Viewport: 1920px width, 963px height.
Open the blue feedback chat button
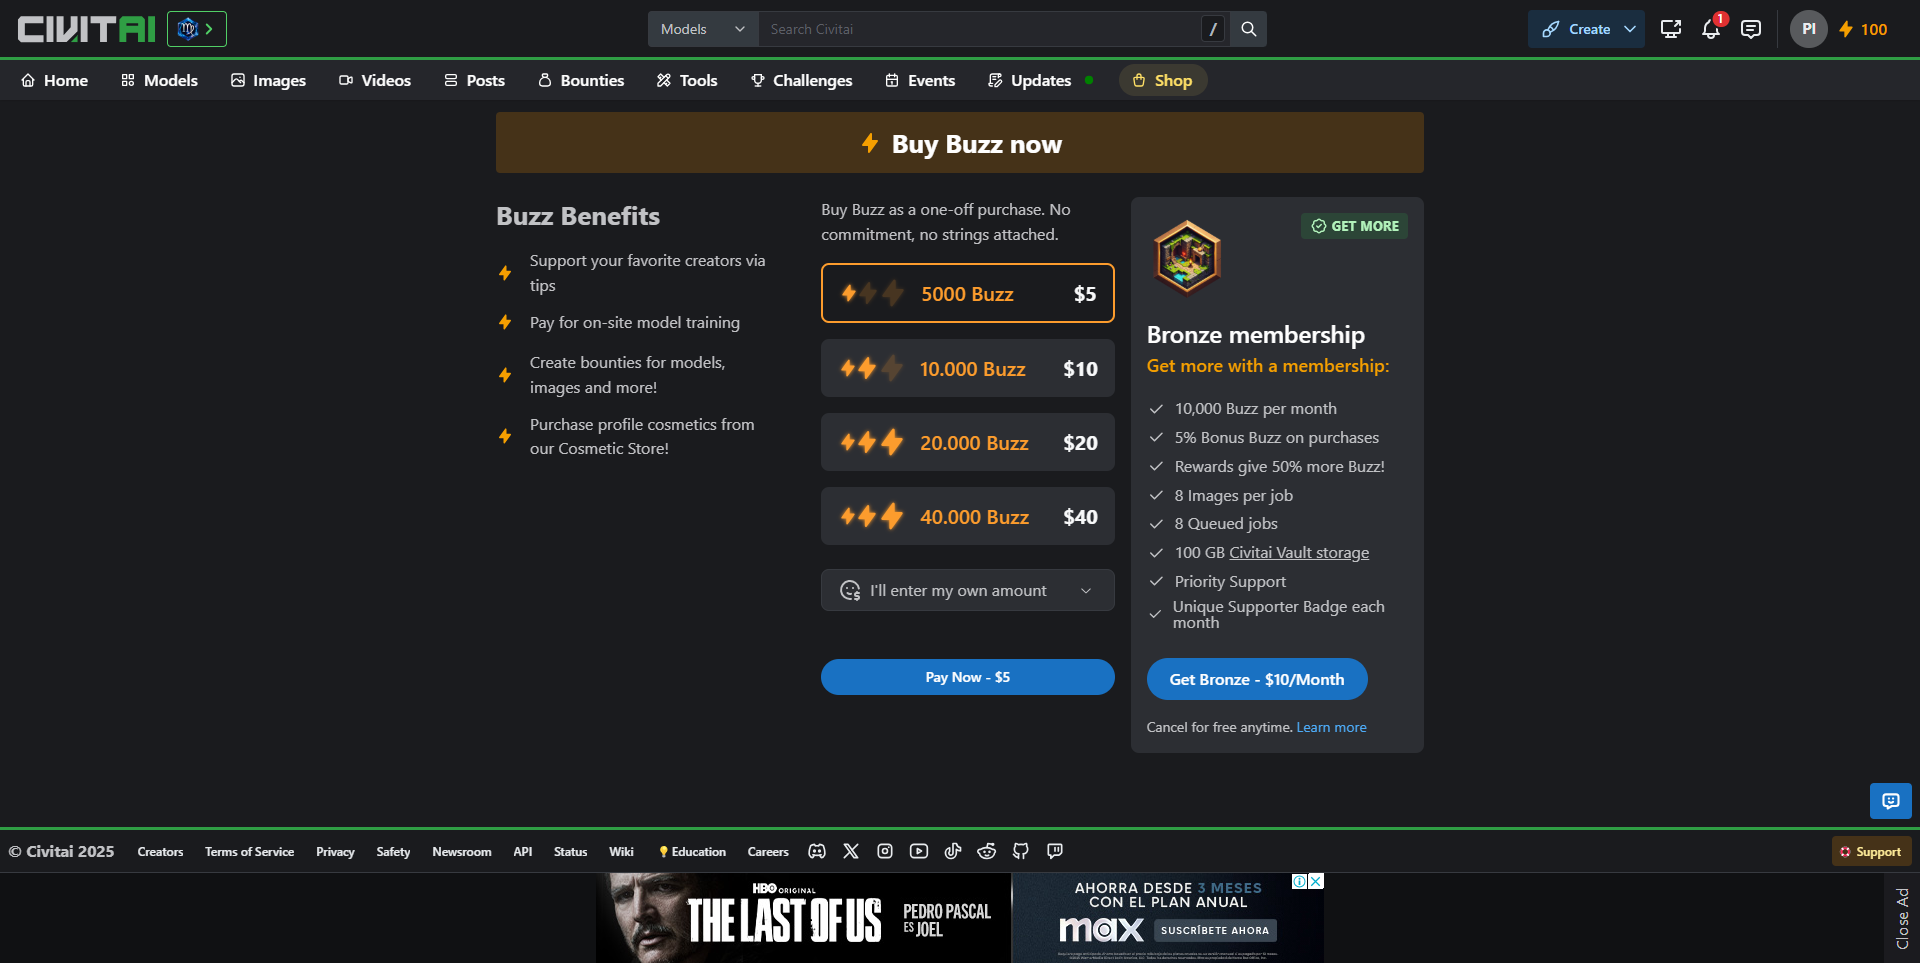click(x=1890, y=801)
